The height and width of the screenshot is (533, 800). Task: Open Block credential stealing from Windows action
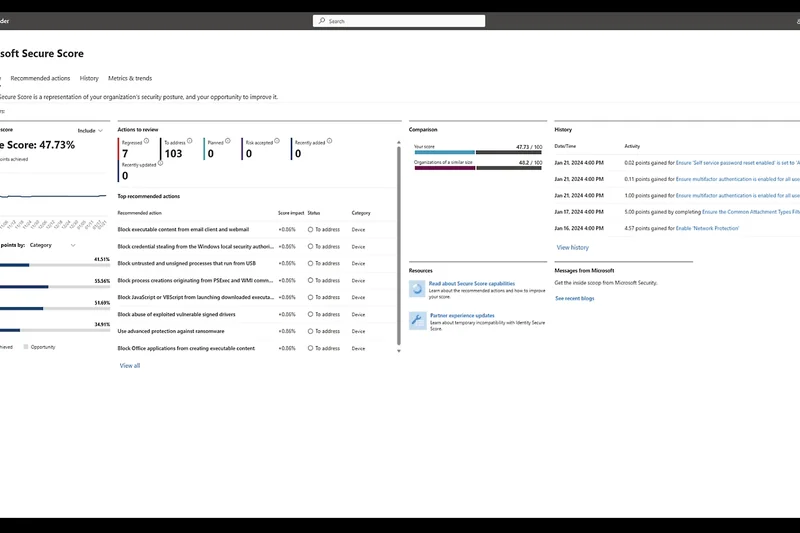[195, 246]
